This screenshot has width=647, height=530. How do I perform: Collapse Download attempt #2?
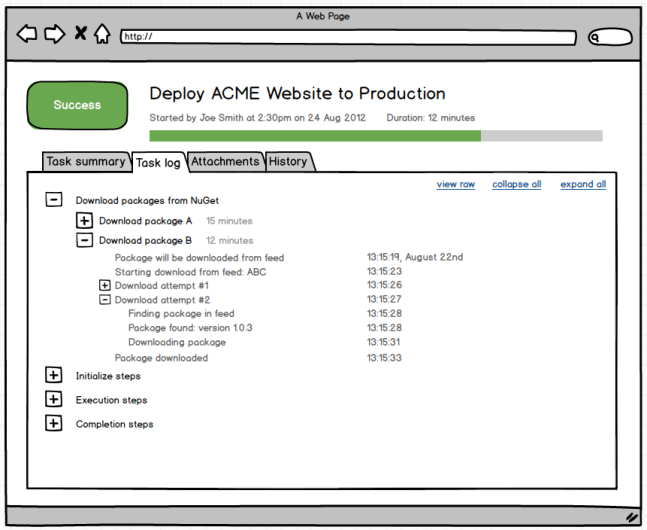pos(105,300)
